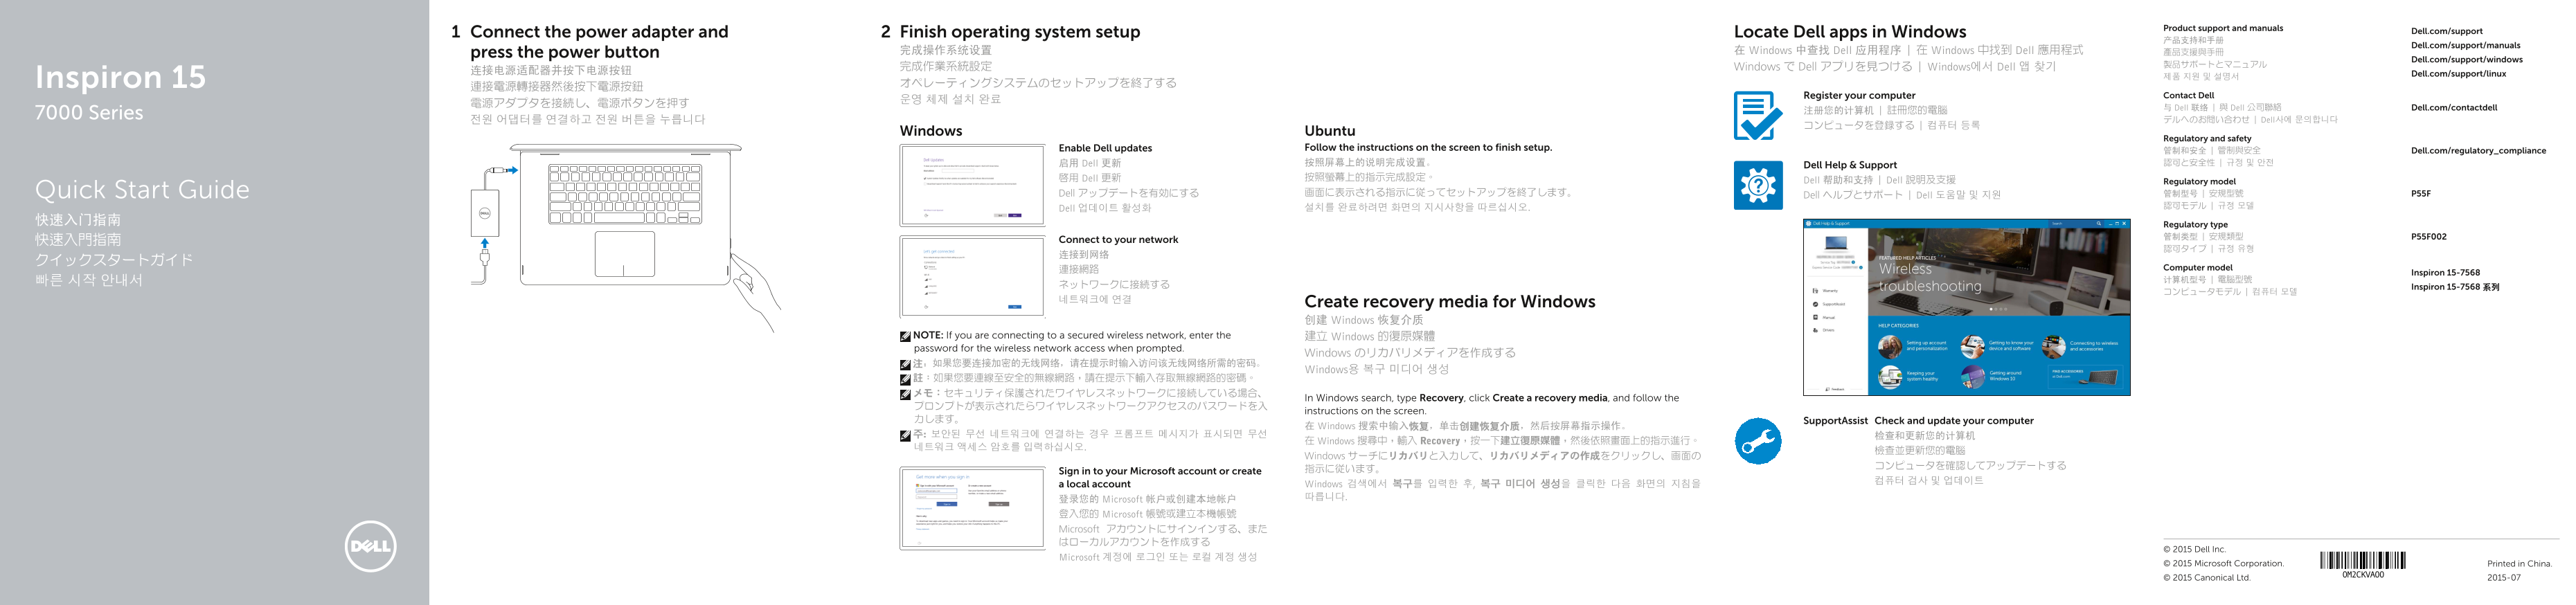Click the Manual icon in the Help & Support sidebar

point(1815,318)
